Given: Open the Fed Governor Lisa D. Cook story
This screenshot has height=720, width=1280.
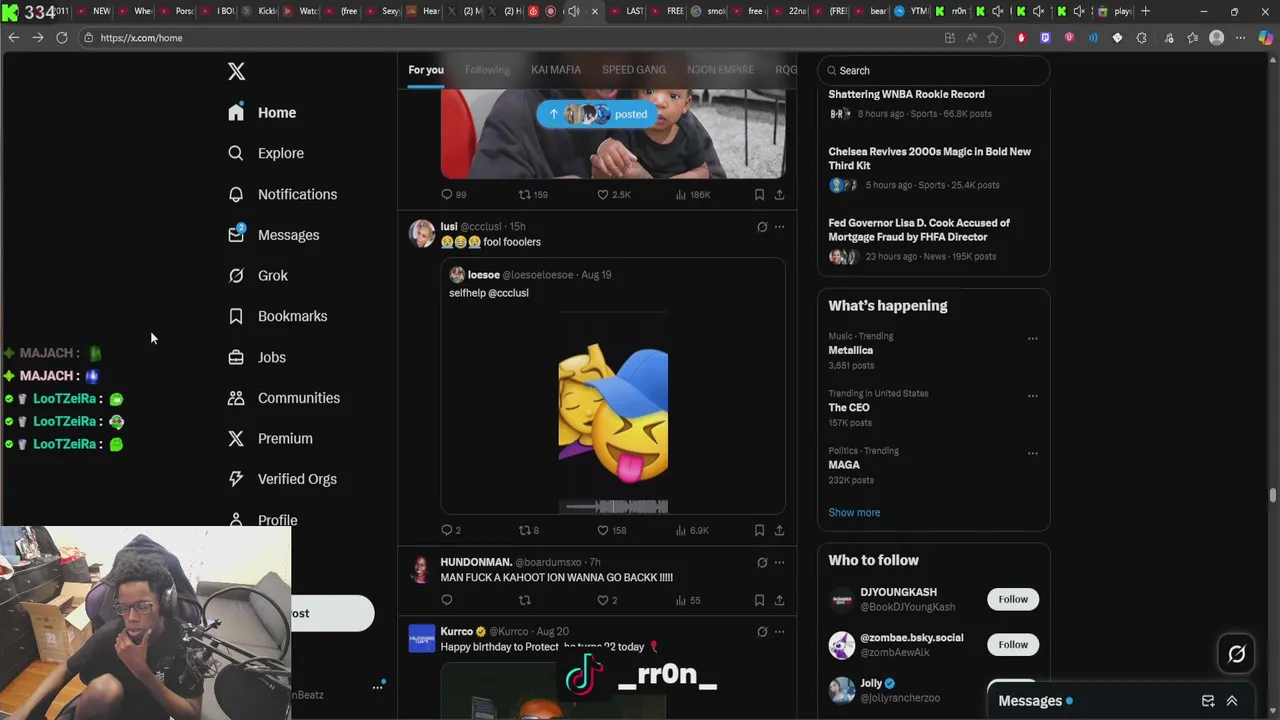Looking at the screenshot, I should pyautogui.click(x=919, y=230).
